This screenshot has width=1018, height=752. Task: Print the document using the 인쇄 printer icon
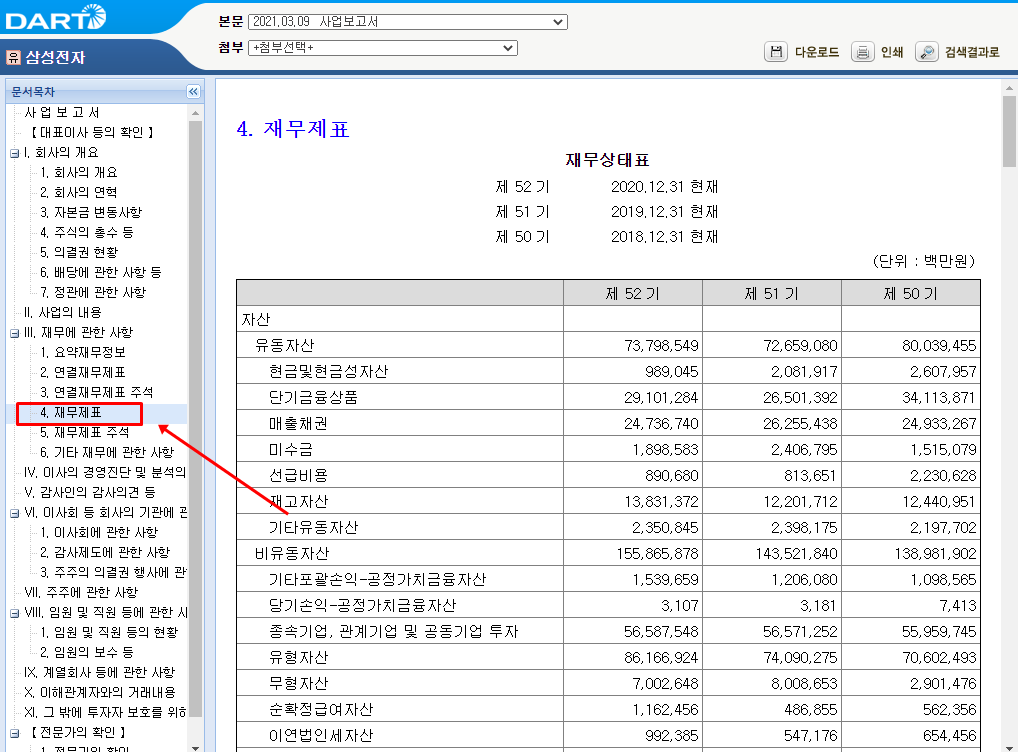click(x=861, y=52)
